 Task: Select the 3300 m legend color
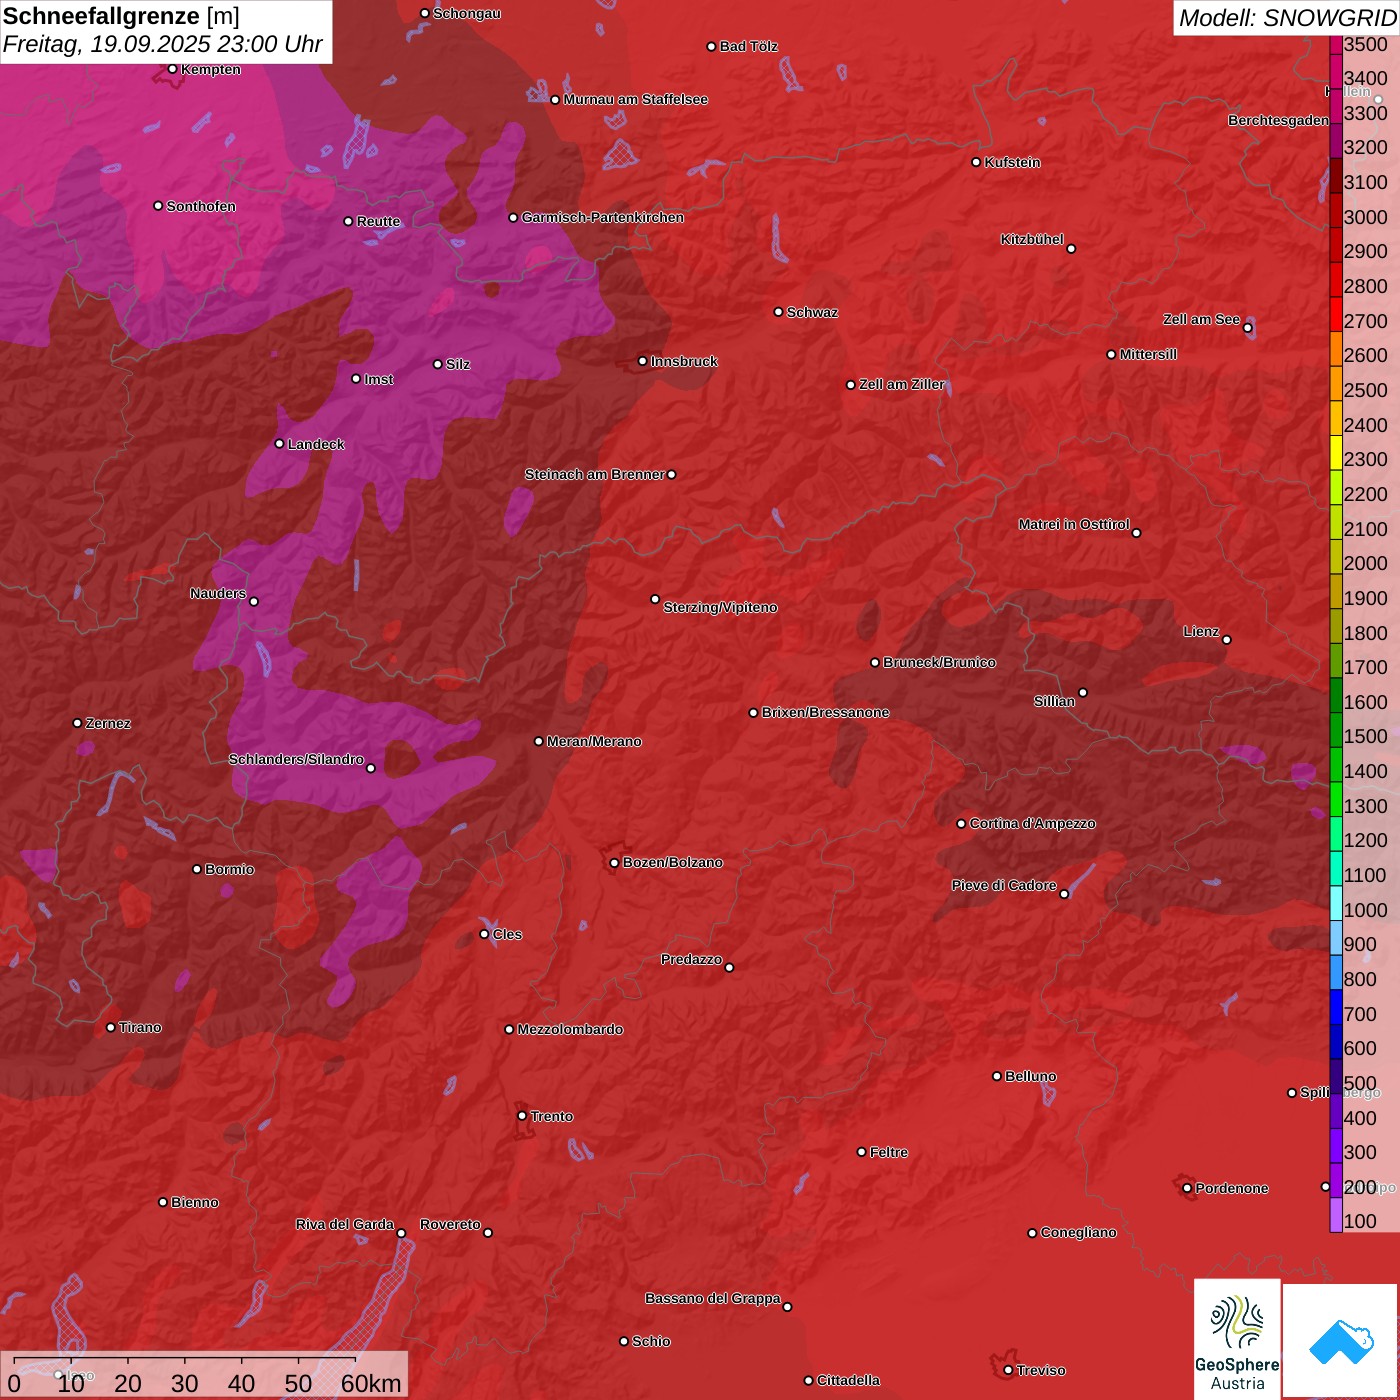(1336, 108)
